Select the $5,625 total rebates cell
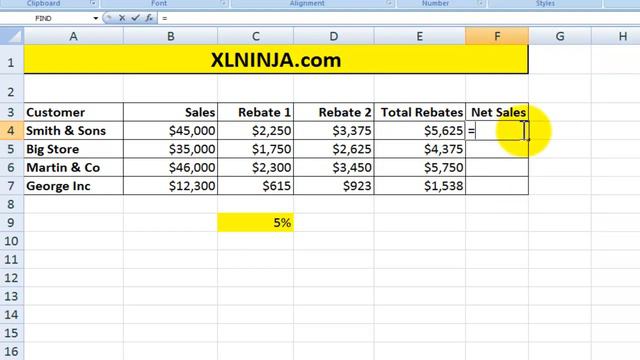 pyautogui.click(x=420, y=131)
